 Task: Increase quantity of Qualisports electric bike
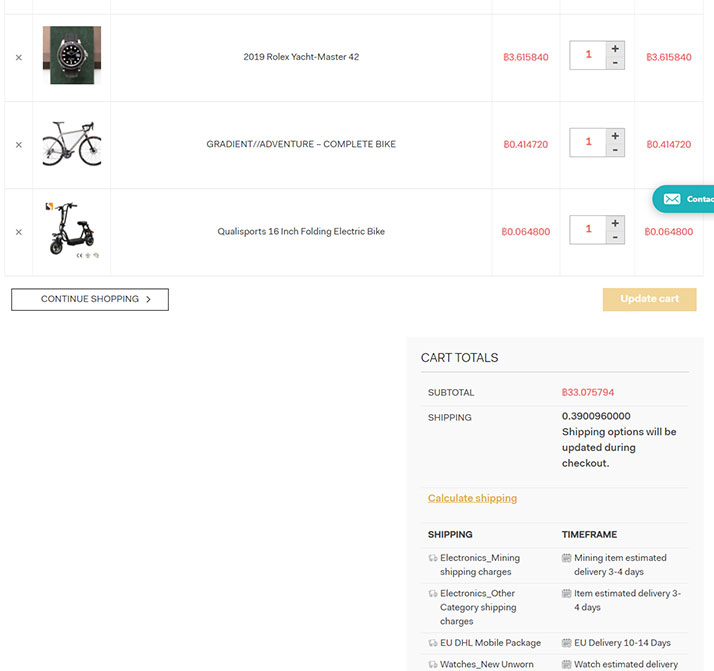[615, 223]
